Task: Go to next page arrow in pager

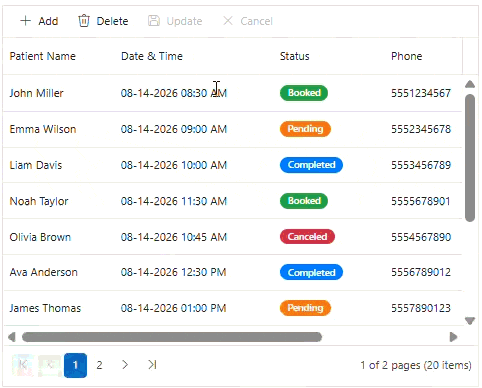Action: tap(125, 365)
